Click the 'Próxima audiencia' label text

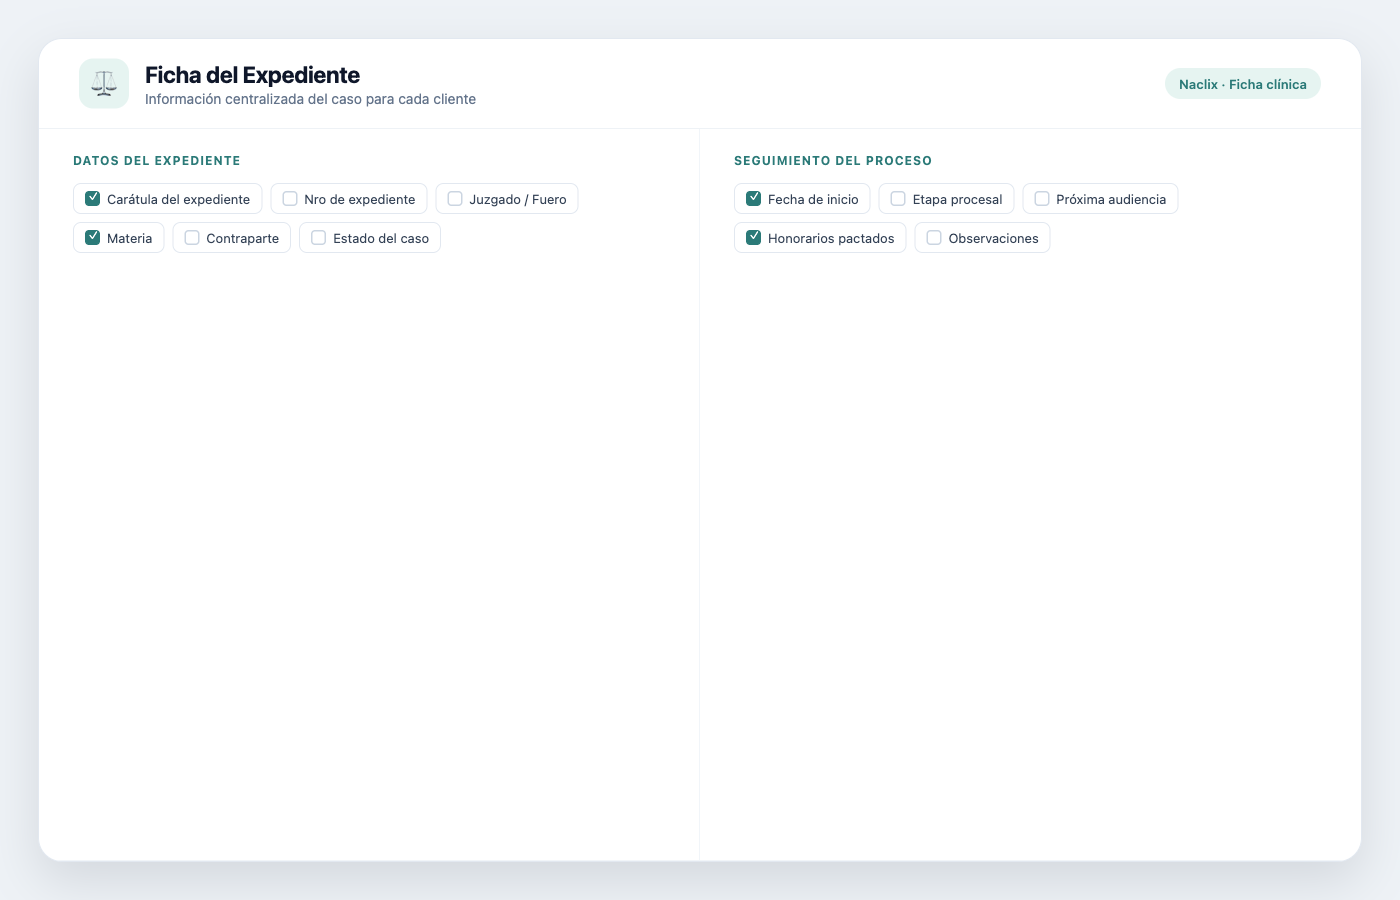coord(1111,199)
